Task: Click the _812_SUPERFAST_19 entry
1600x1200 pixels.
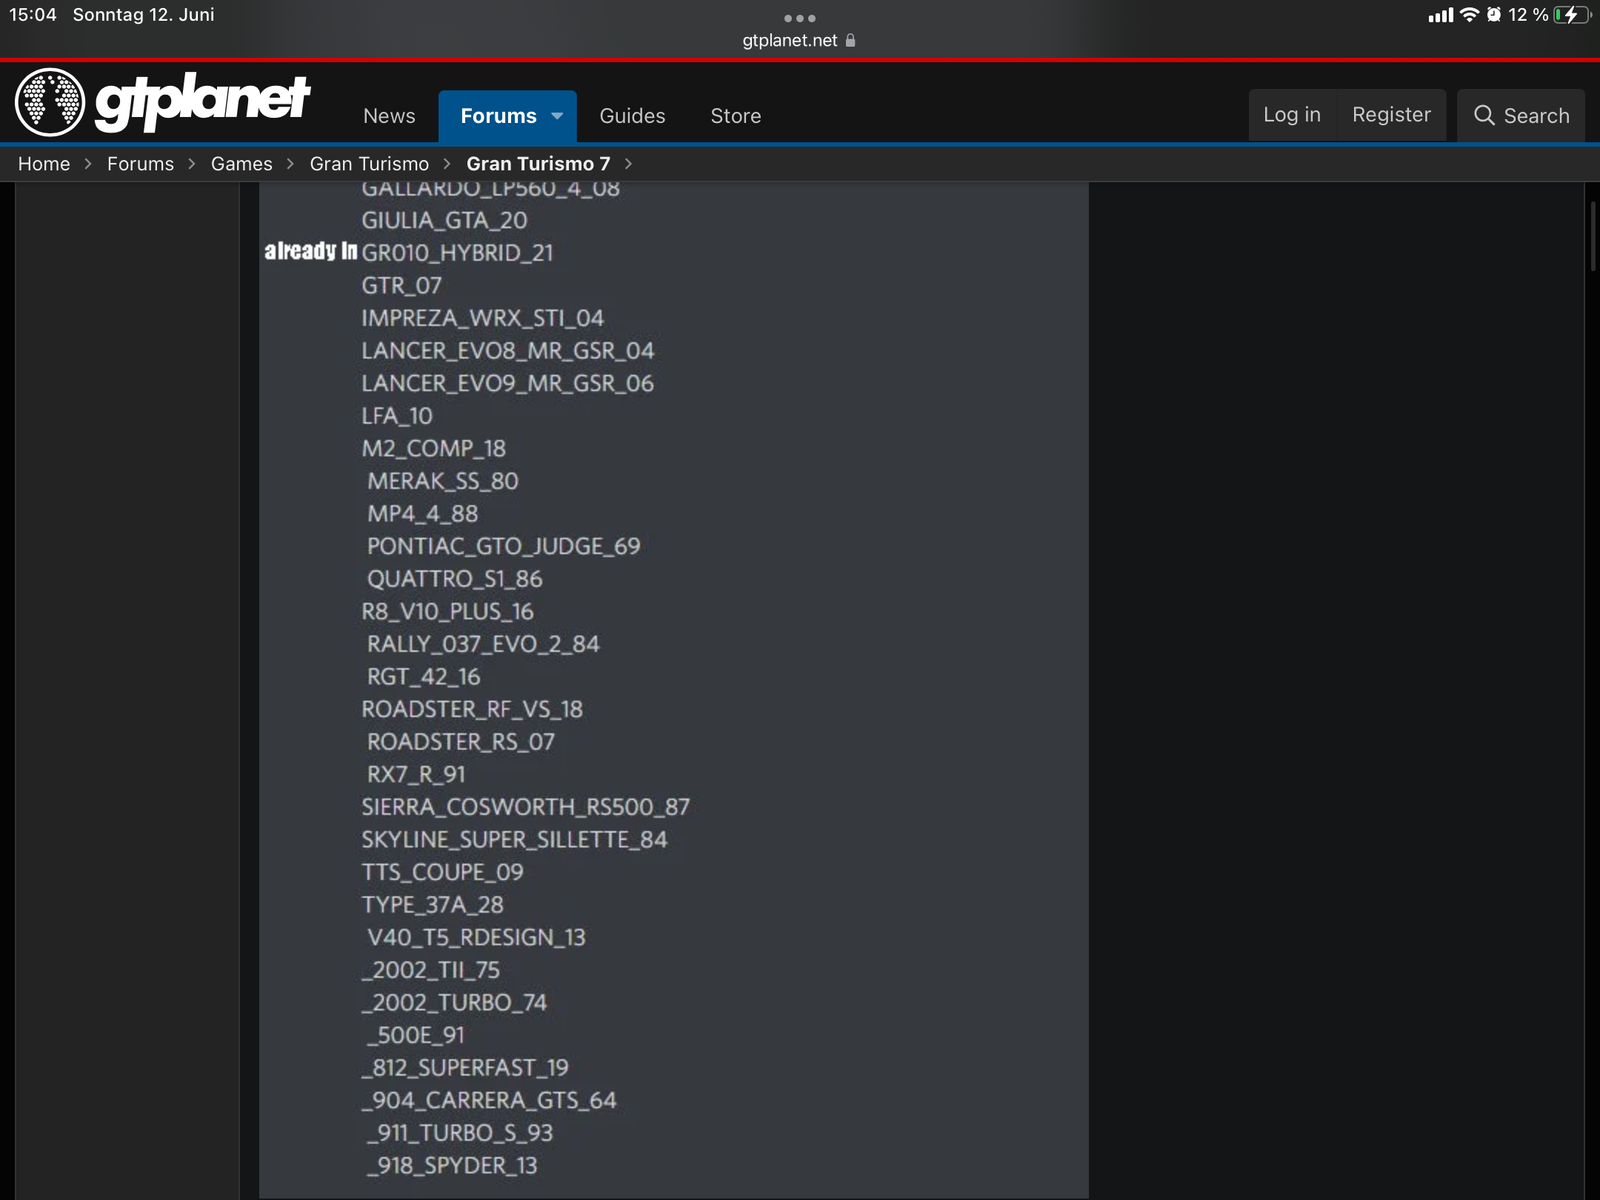Action: (465, 1068)
